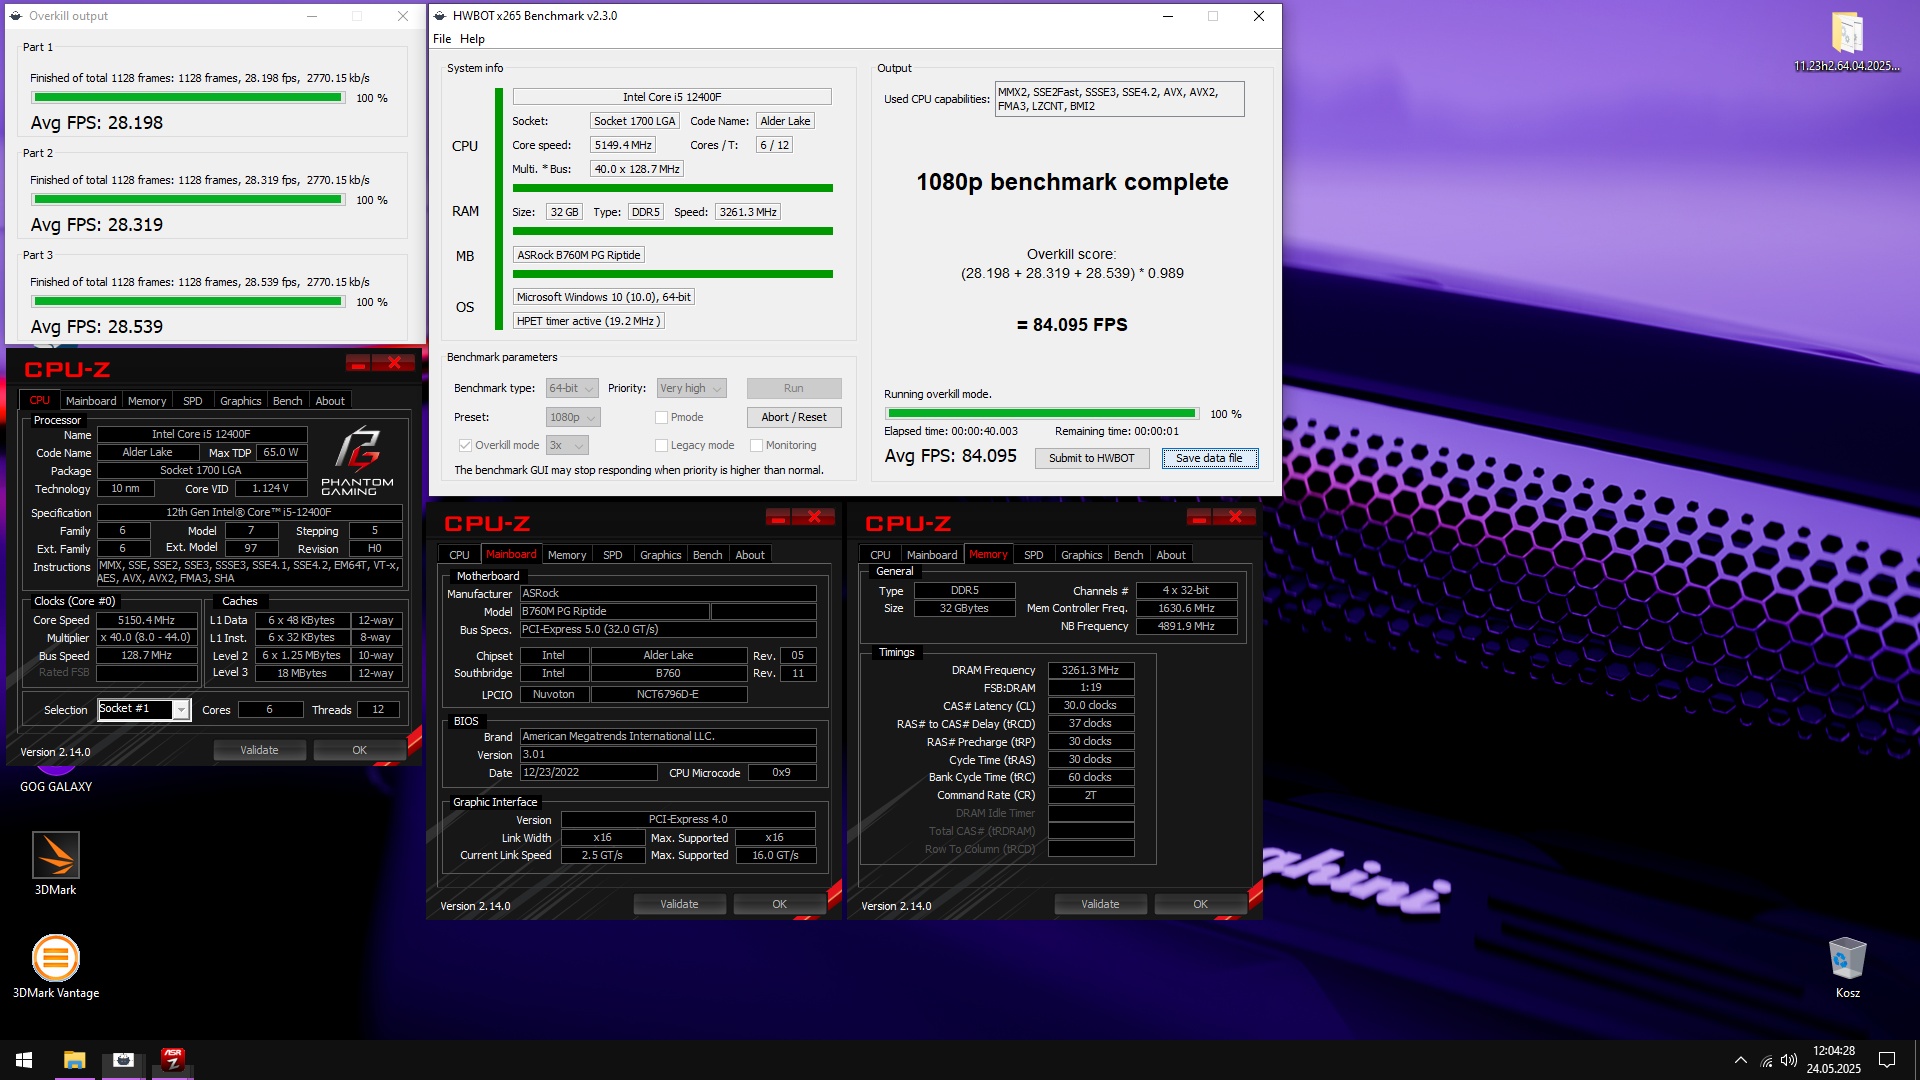
Task: Switch to Mainboard tab in CPU-Z CPU window
Action: pyautogui.click(x=91, y=401)
